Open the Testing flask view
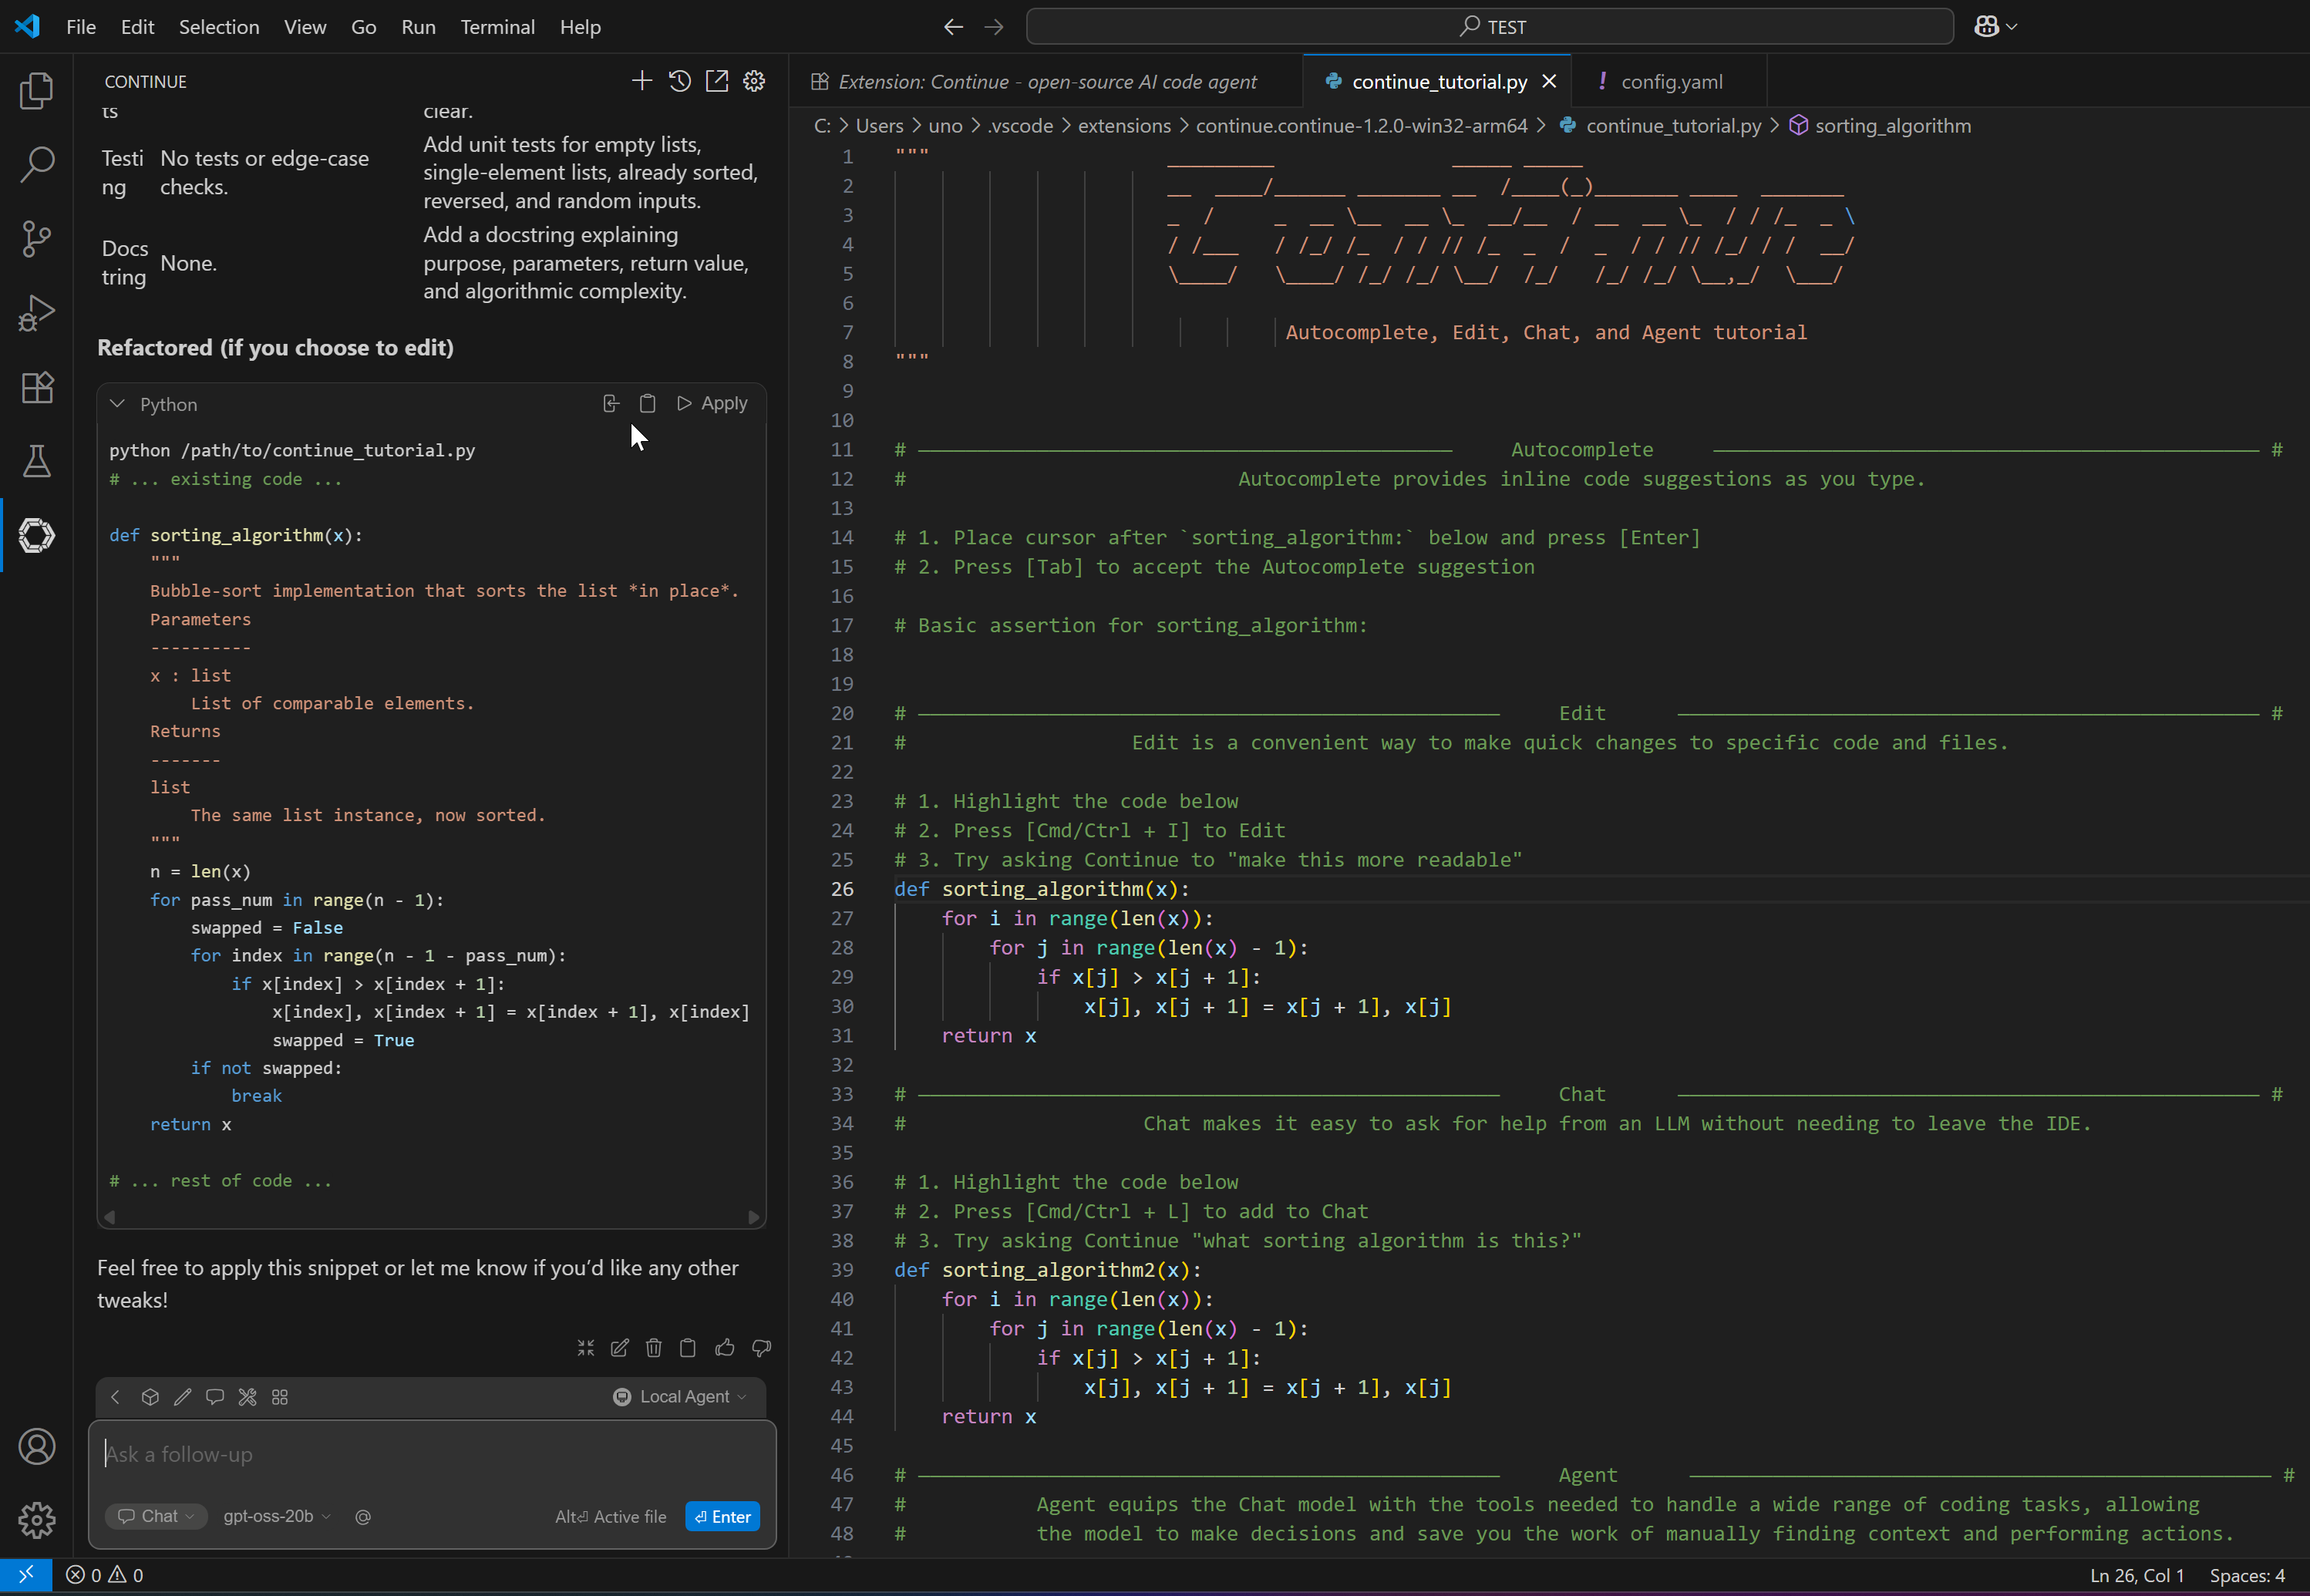This screenshot has height=1596, width=2310. click(x=36, y=461)
